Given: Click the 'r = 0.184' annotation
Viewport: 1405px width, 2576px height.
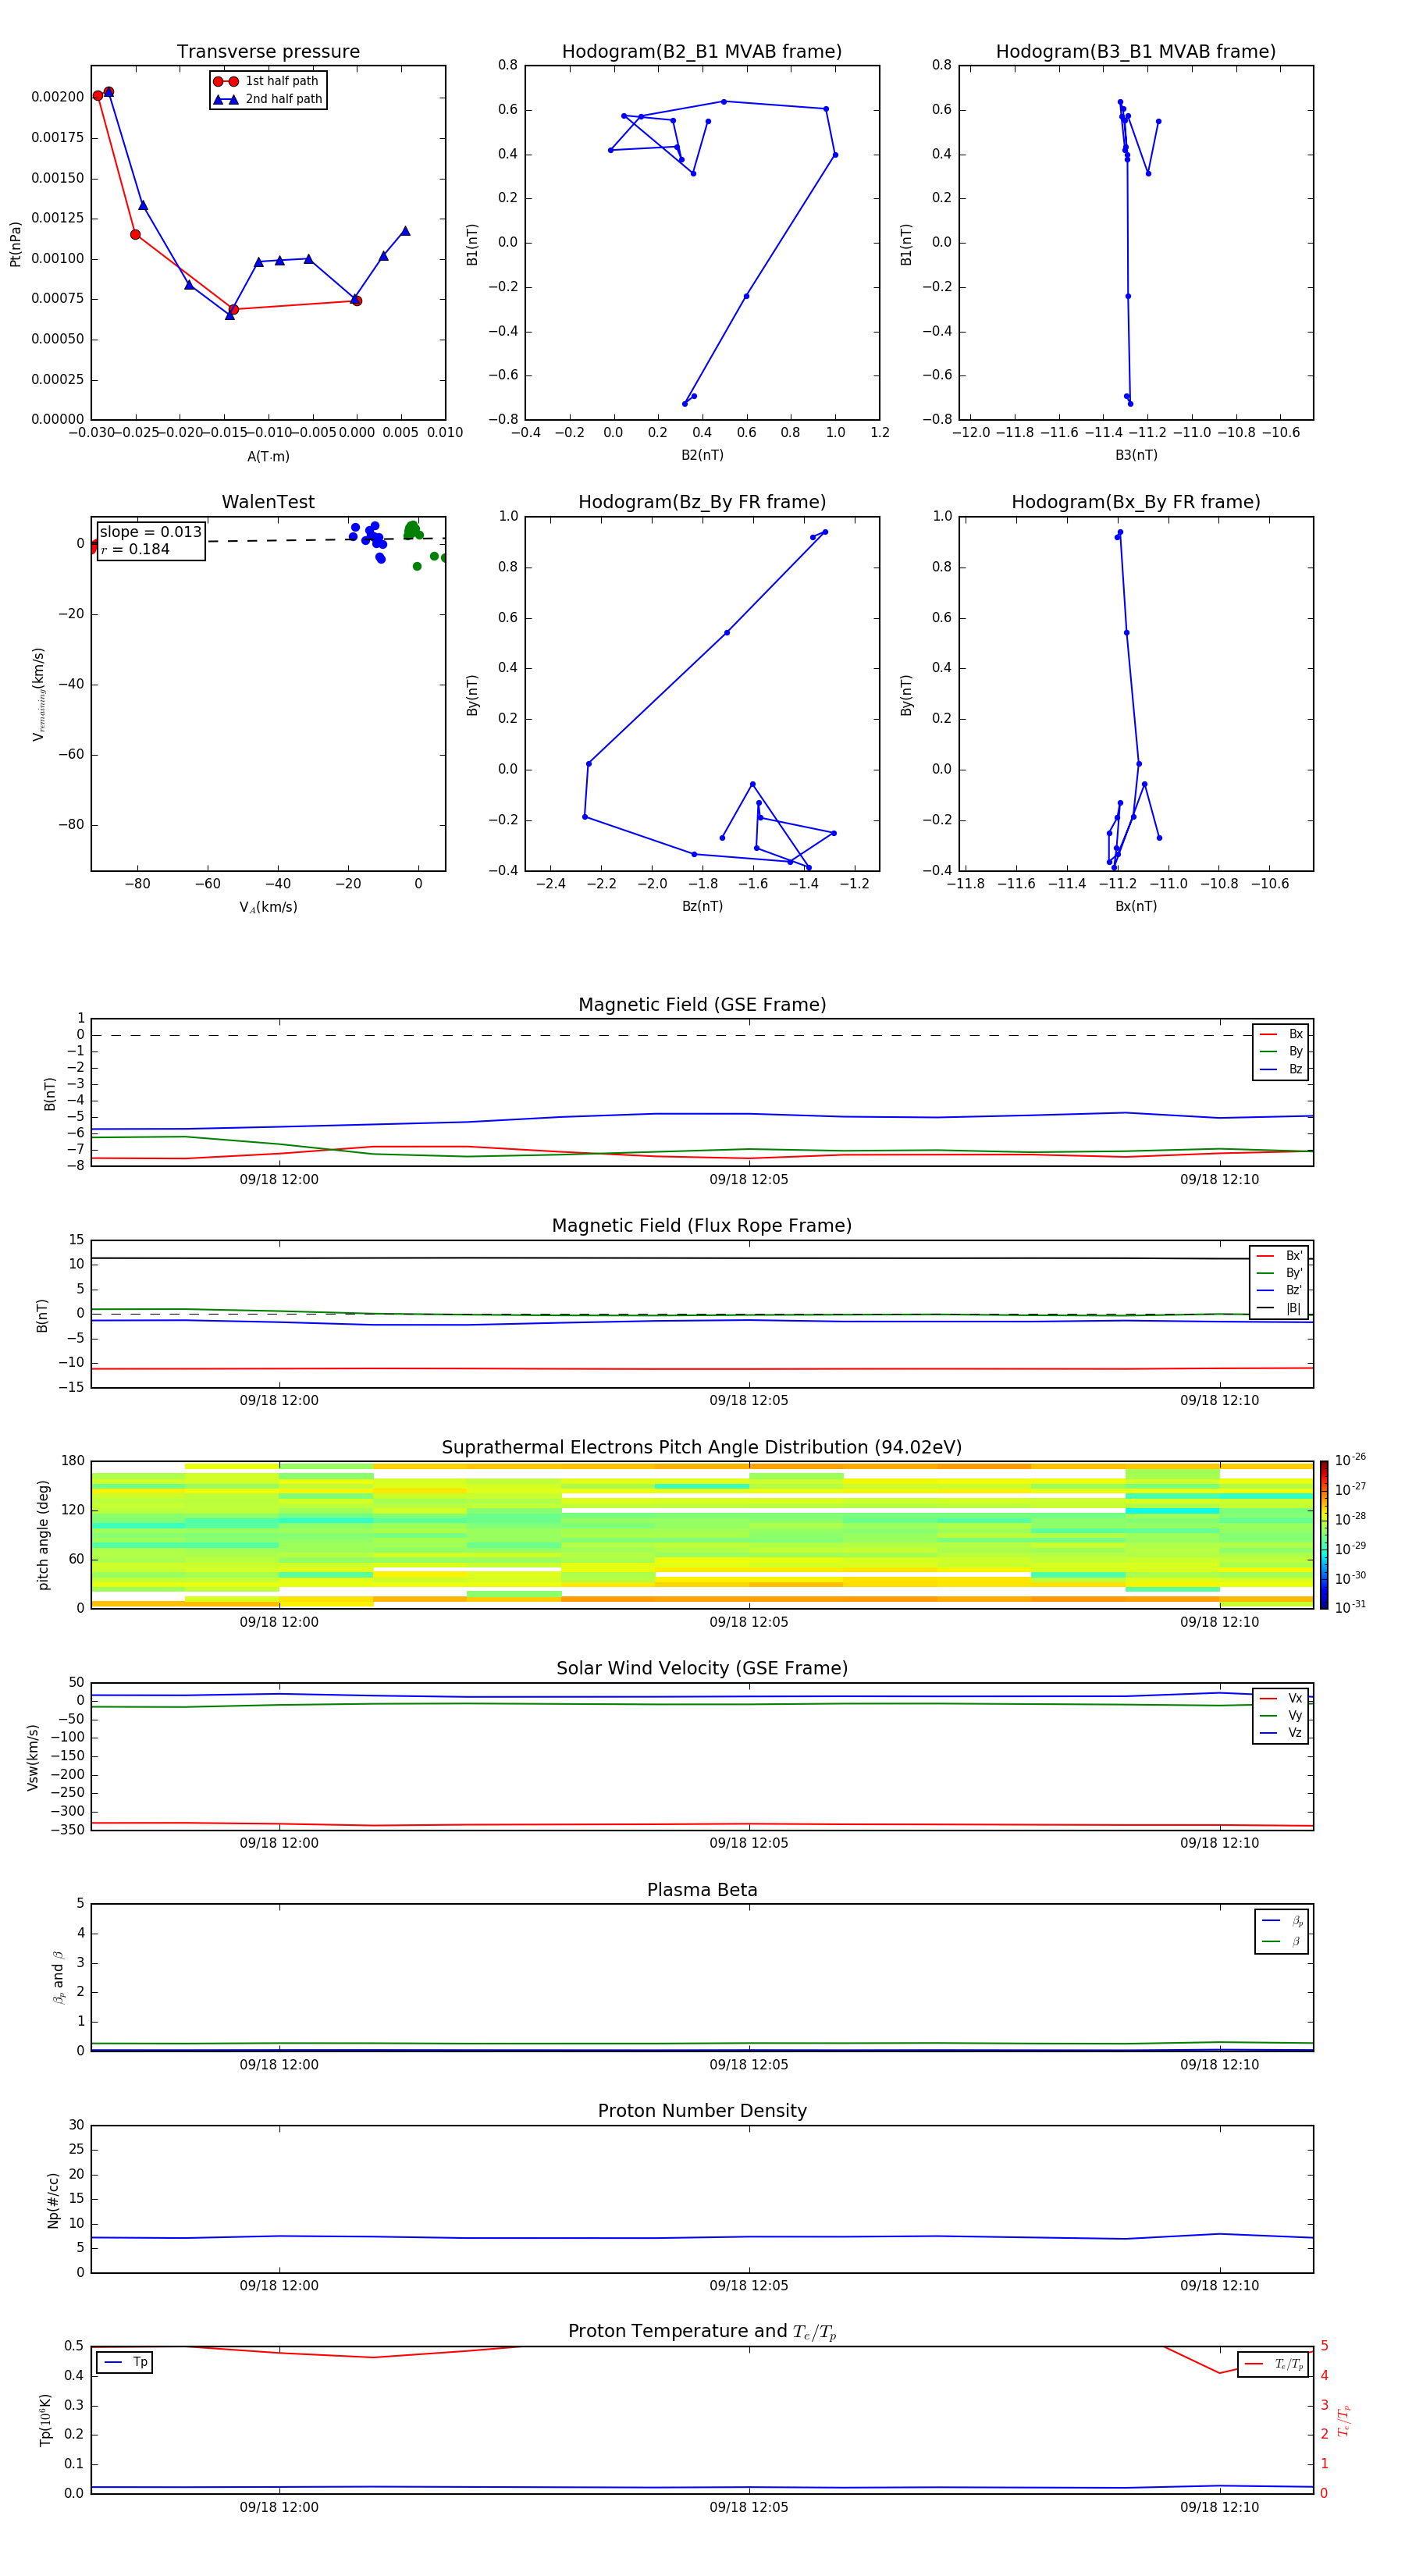Looking at the screenshot, I should coord(135,549).
